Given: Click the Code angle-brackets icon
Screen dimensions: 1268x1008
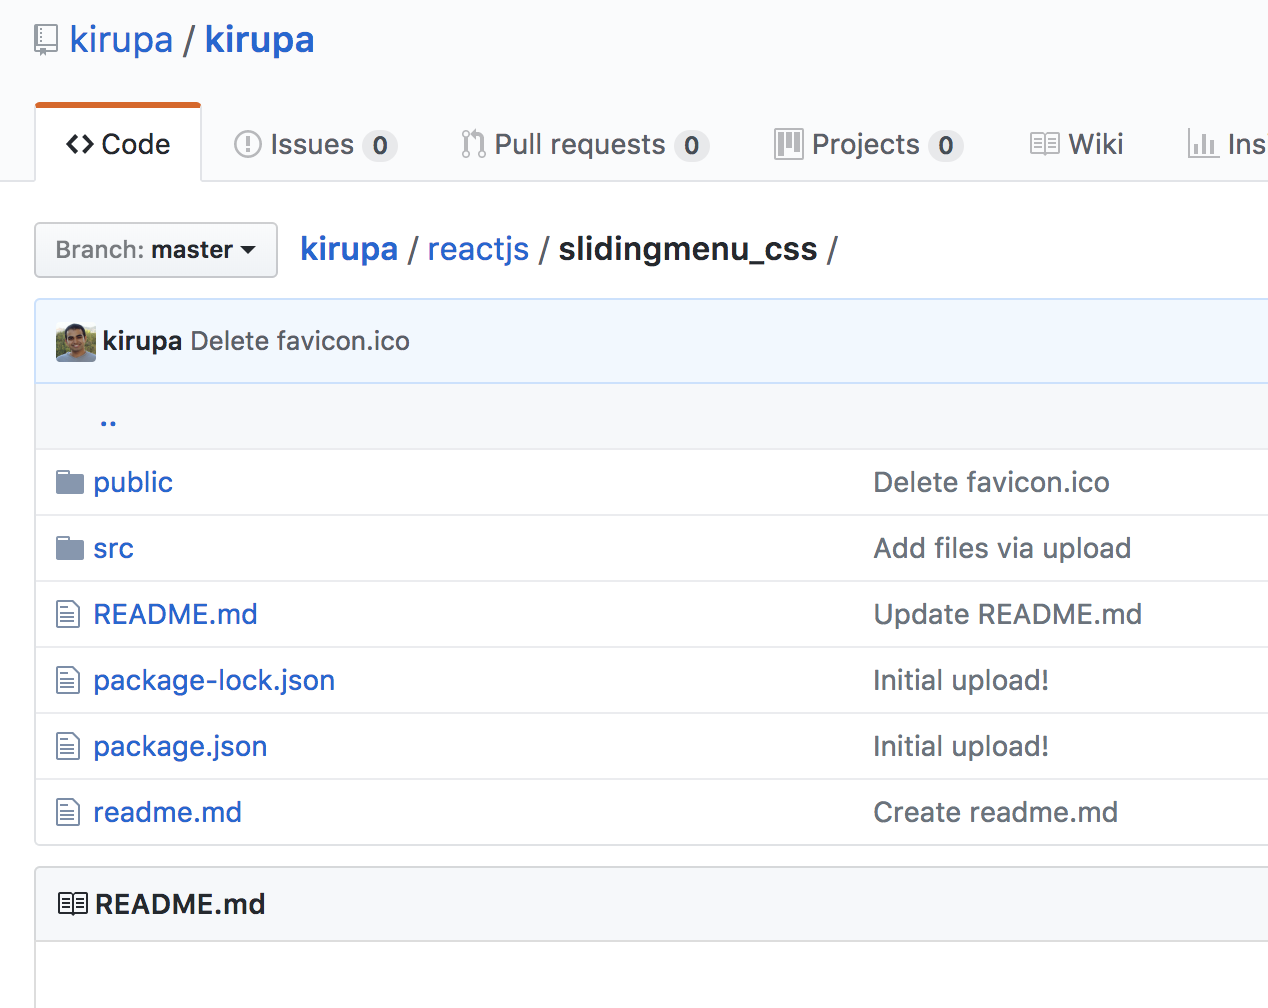Looking at the screenshot, I should pyautogui.click(x=80, y=144).
